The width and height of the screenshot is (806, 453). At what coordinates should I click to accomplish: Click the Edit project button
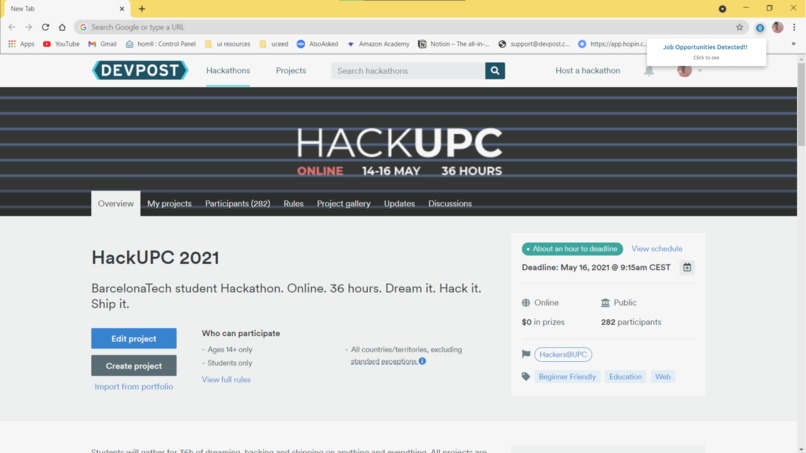pyautogui.click(x=134, y=338)
